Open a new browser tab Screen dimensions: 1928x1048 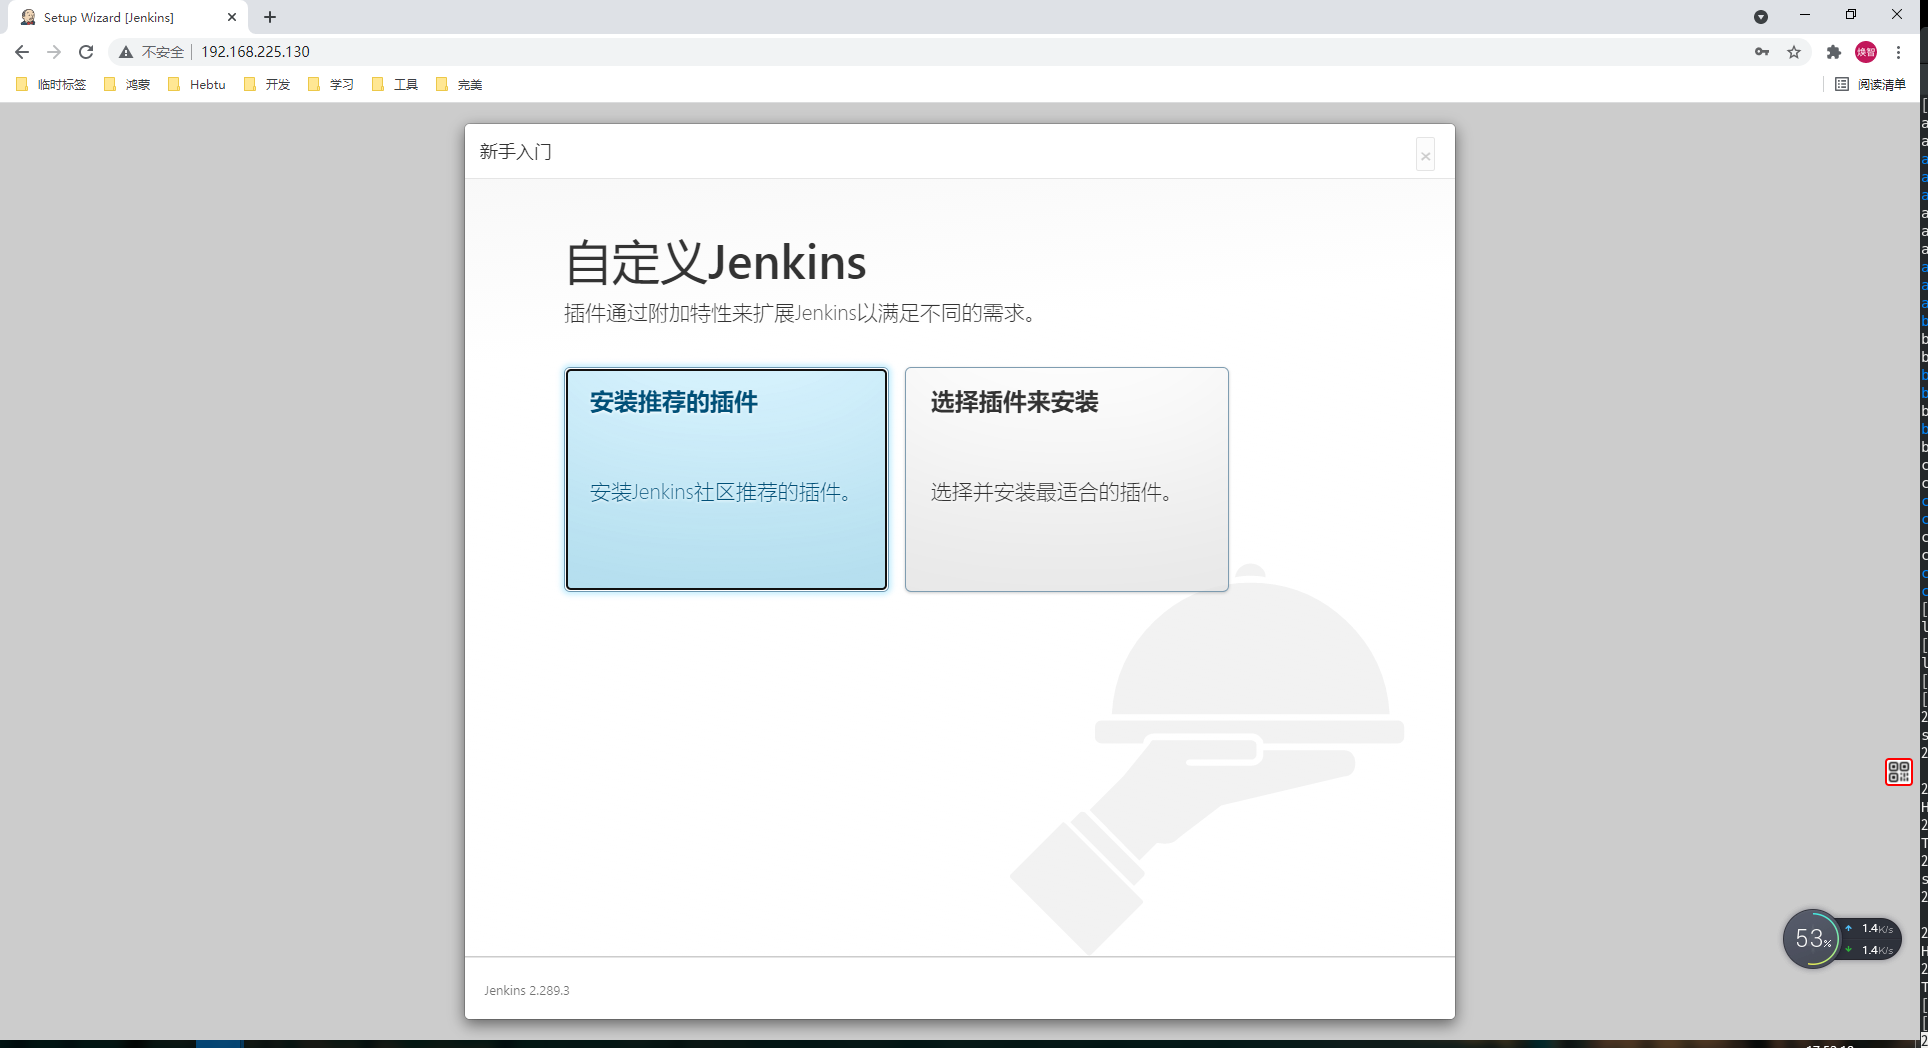click(x=270, y=18)
